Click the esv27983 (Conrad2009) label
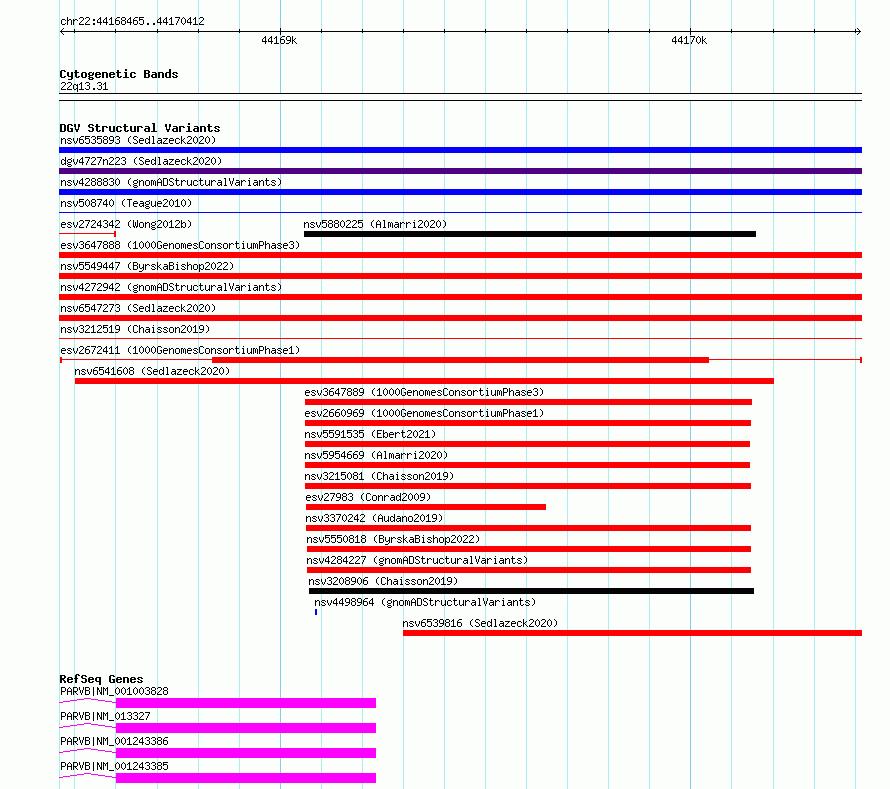The width and height of the screenshot is (890, 789). [x=368, y=497]
